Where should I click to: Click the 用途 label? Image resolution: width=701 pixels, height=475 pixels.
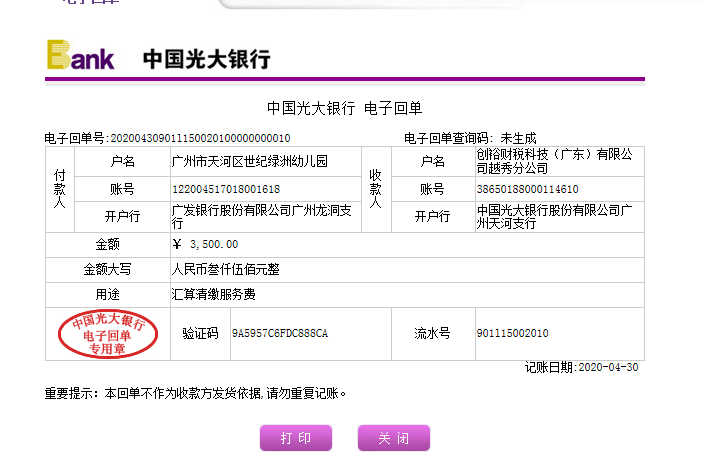107,294
